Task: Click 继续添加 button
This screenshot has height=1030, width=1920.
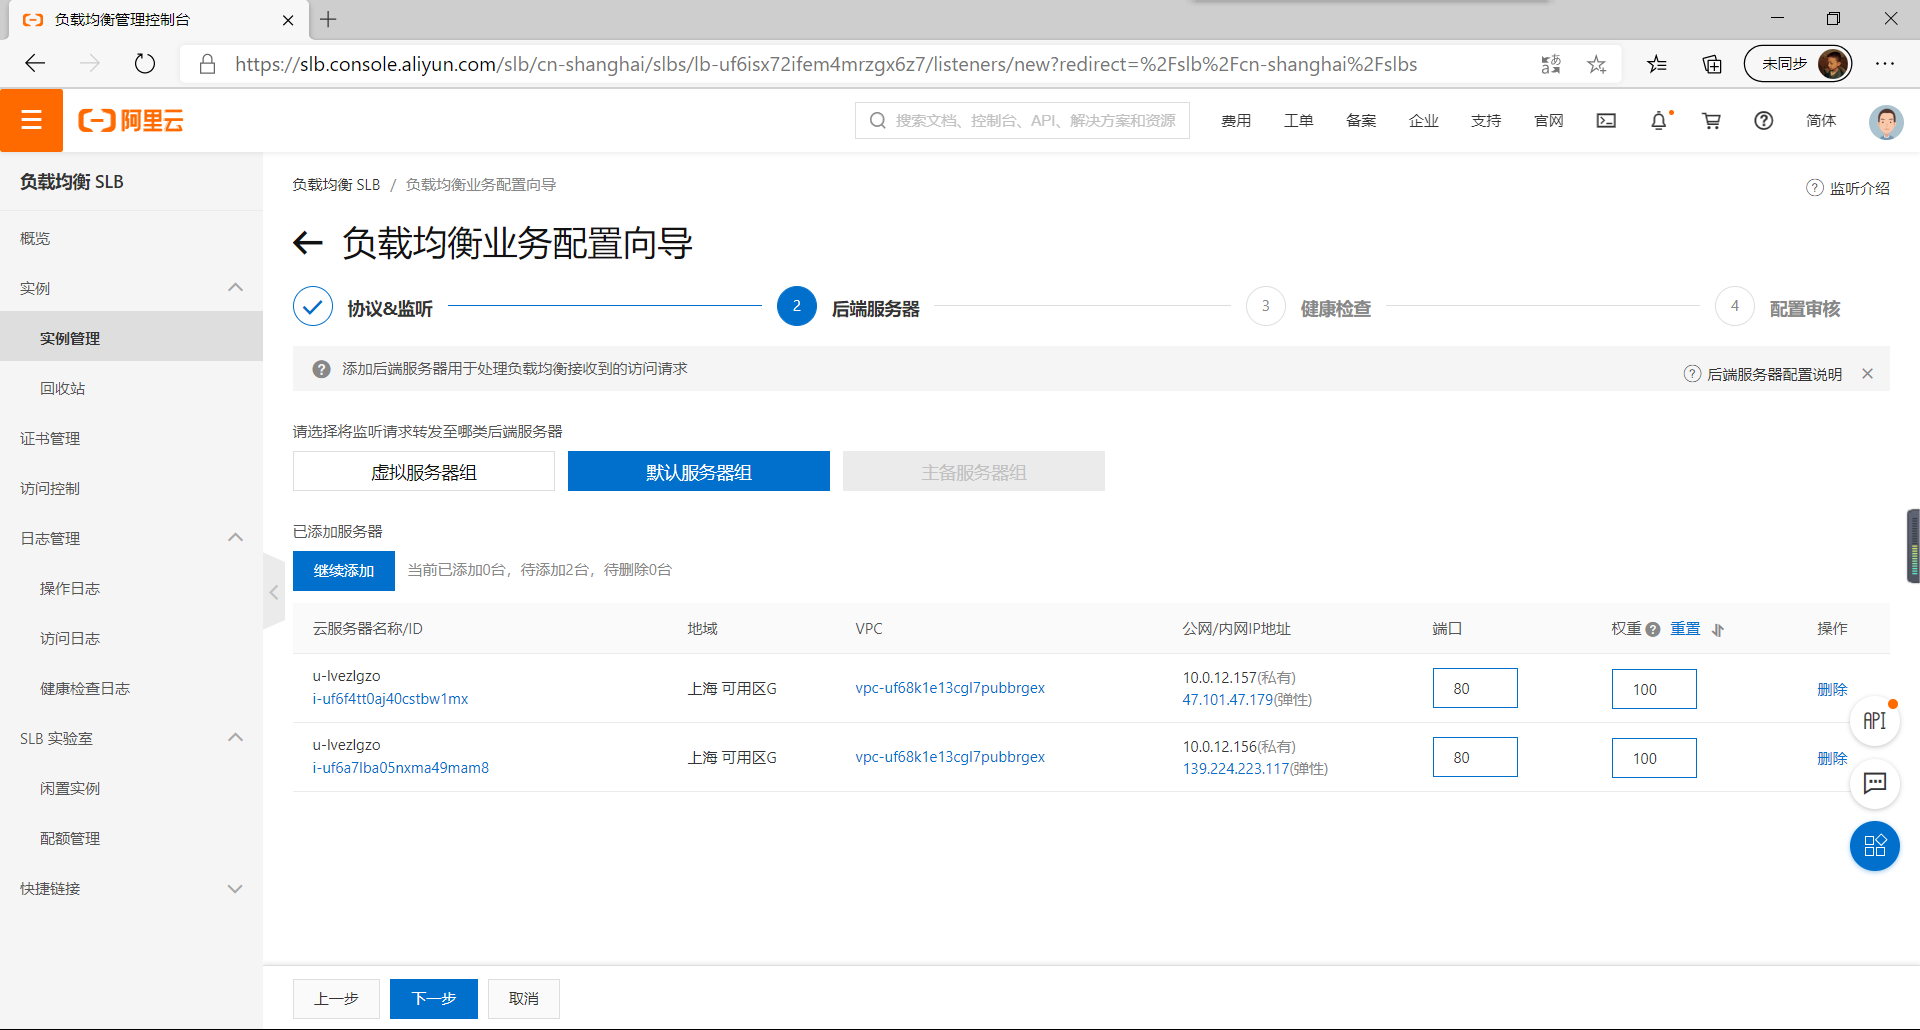Action: 344,571
